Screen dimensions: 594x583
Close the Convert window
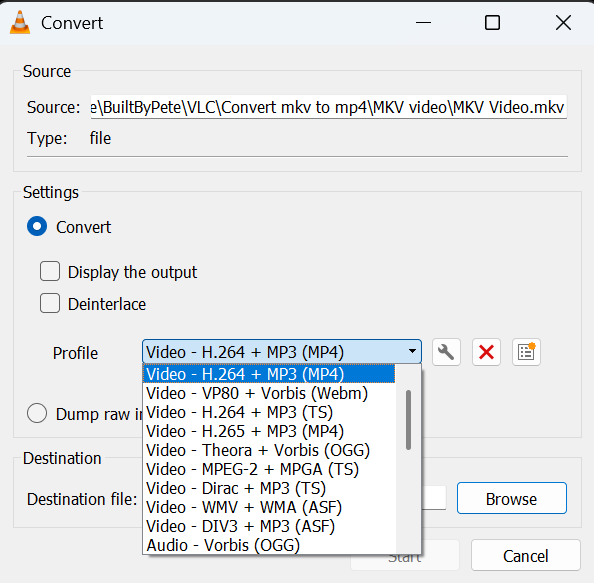point(563,22)
